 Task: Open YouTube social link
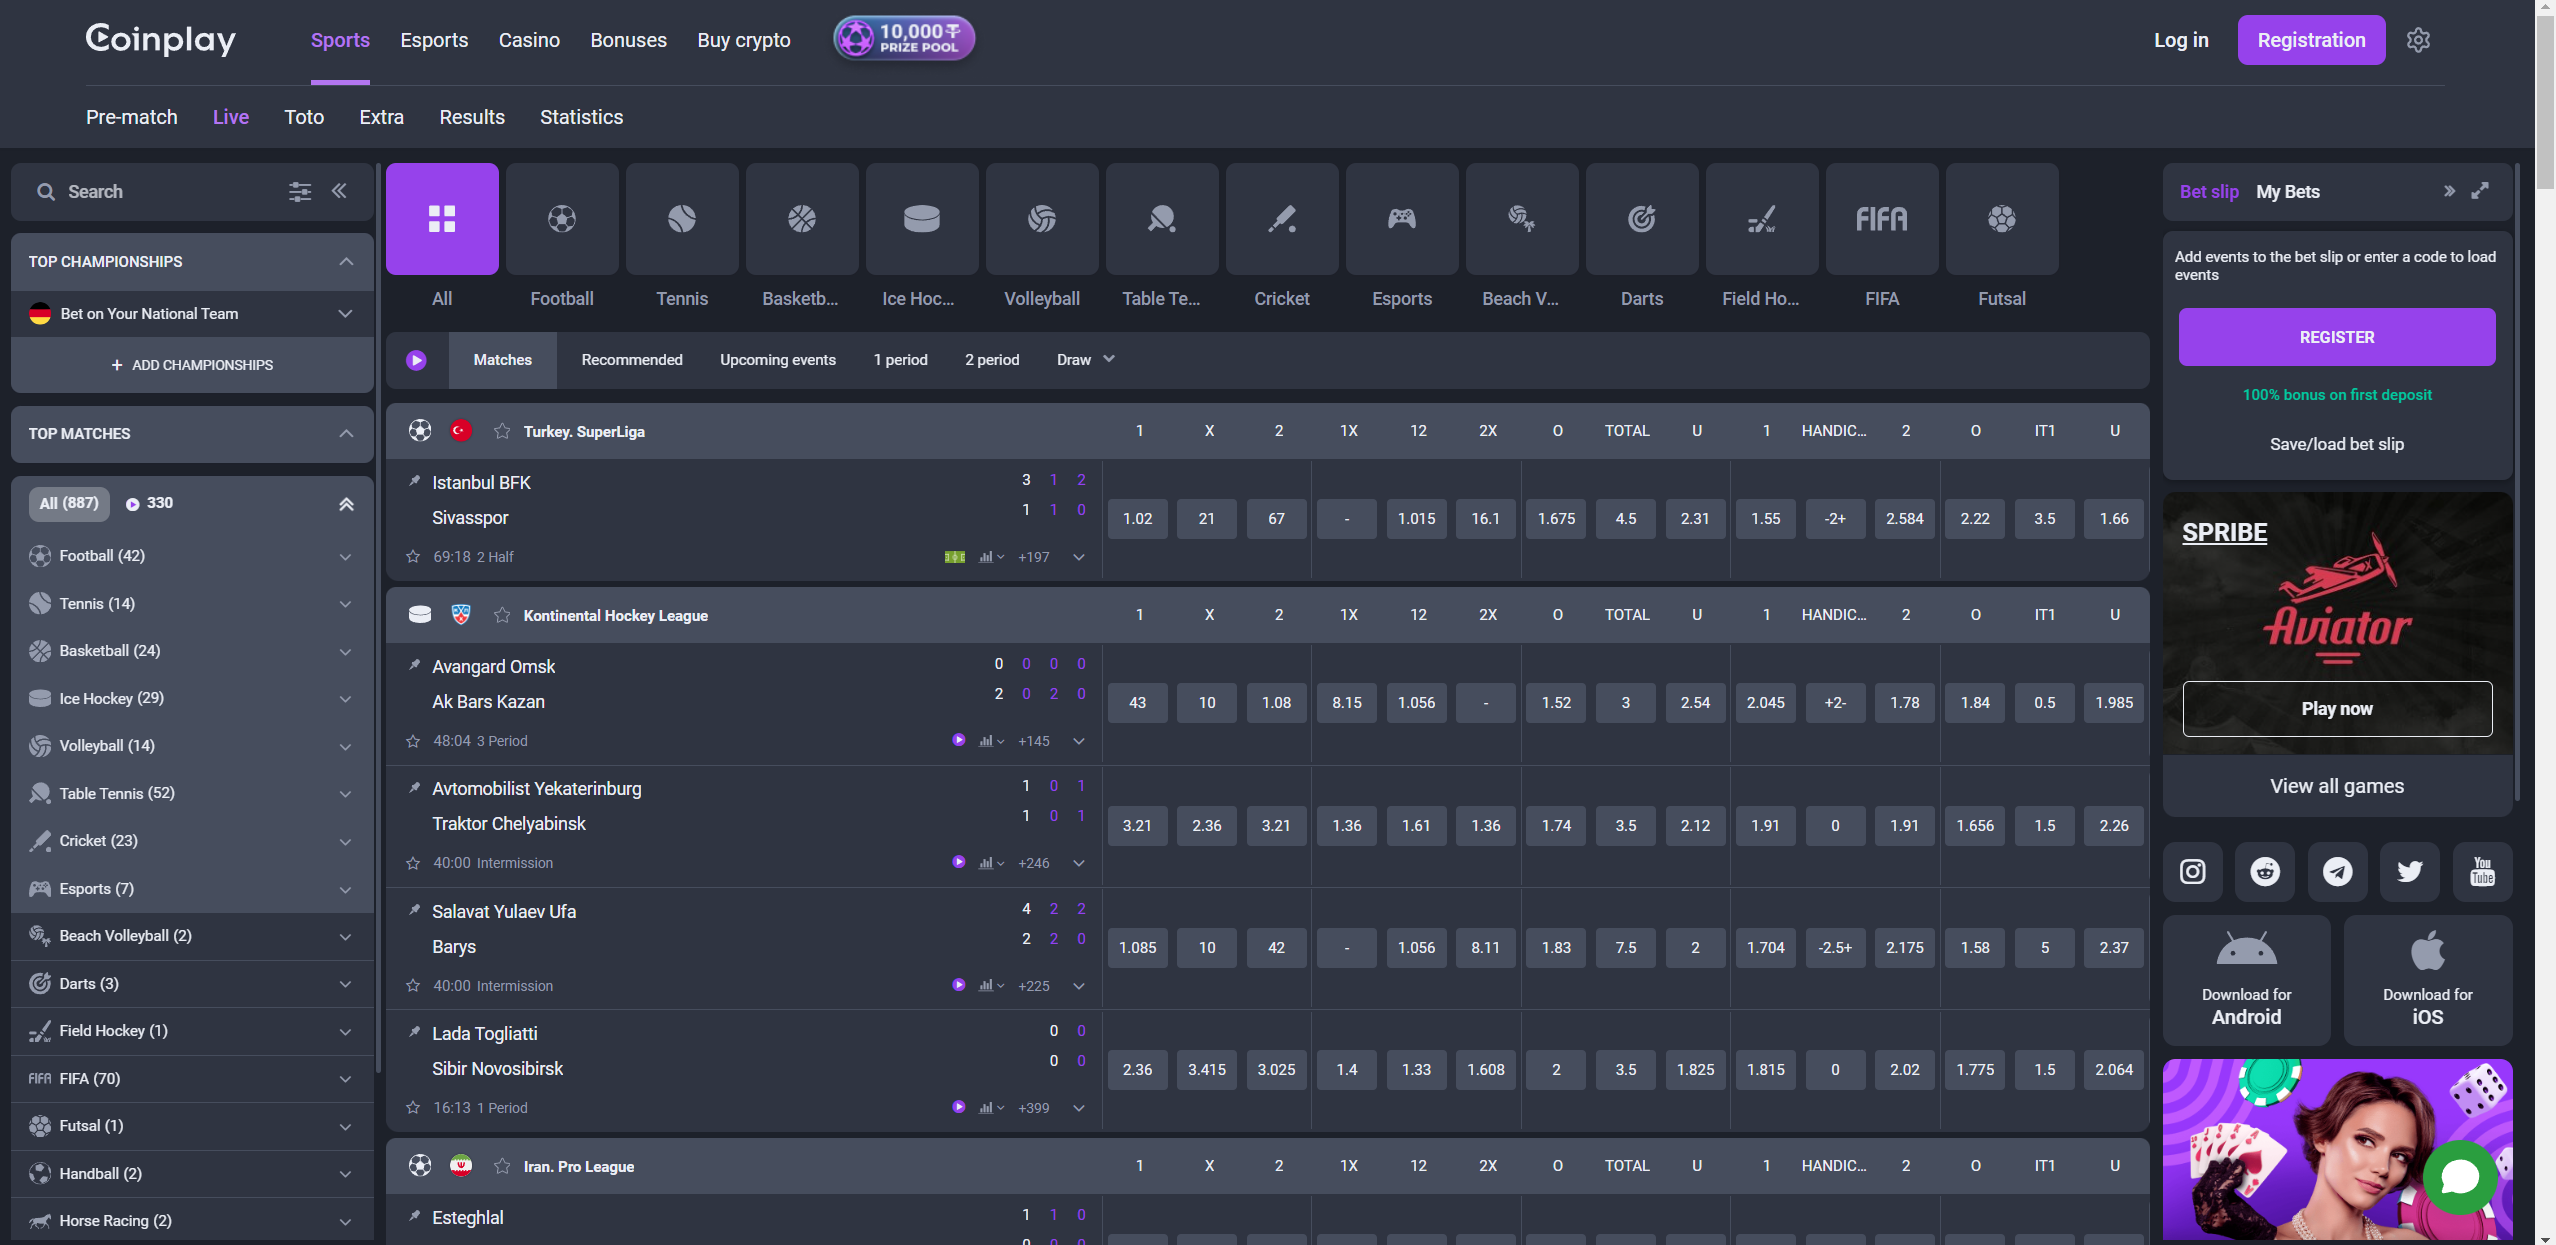[x=2482, y=872]
